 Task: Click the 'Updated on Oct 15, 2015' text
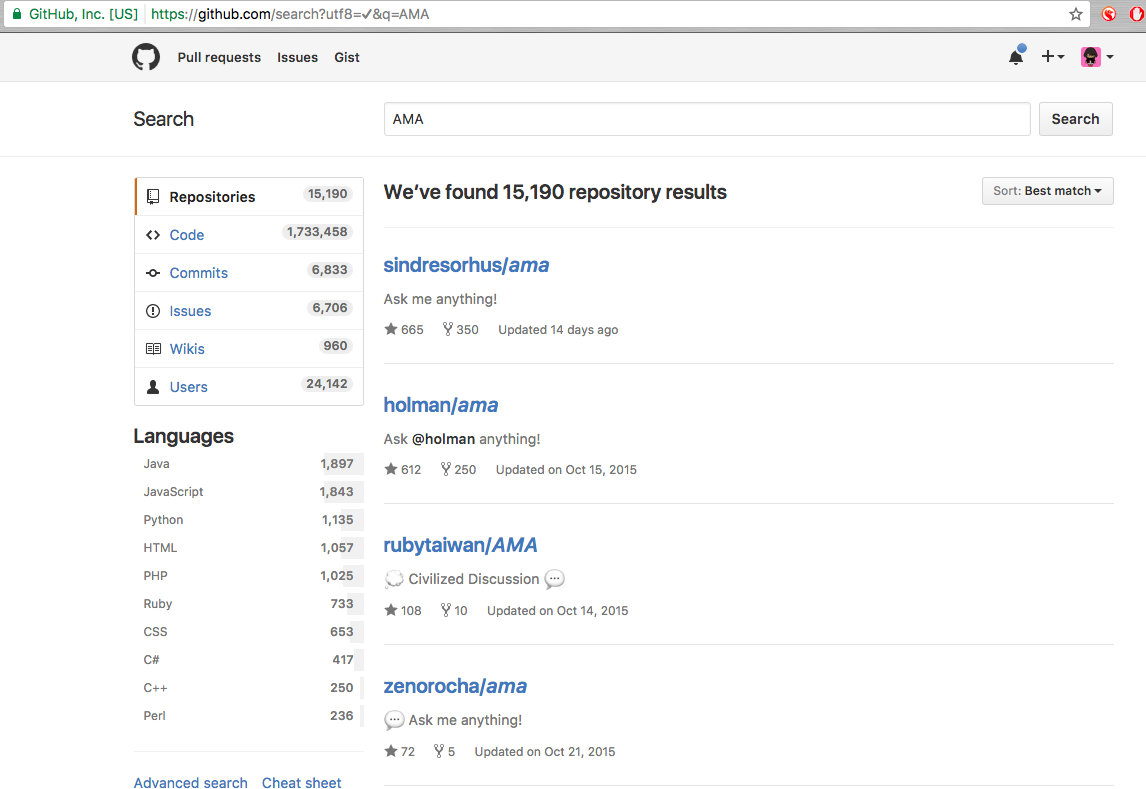pyautogui.click(x=566, y=470)
